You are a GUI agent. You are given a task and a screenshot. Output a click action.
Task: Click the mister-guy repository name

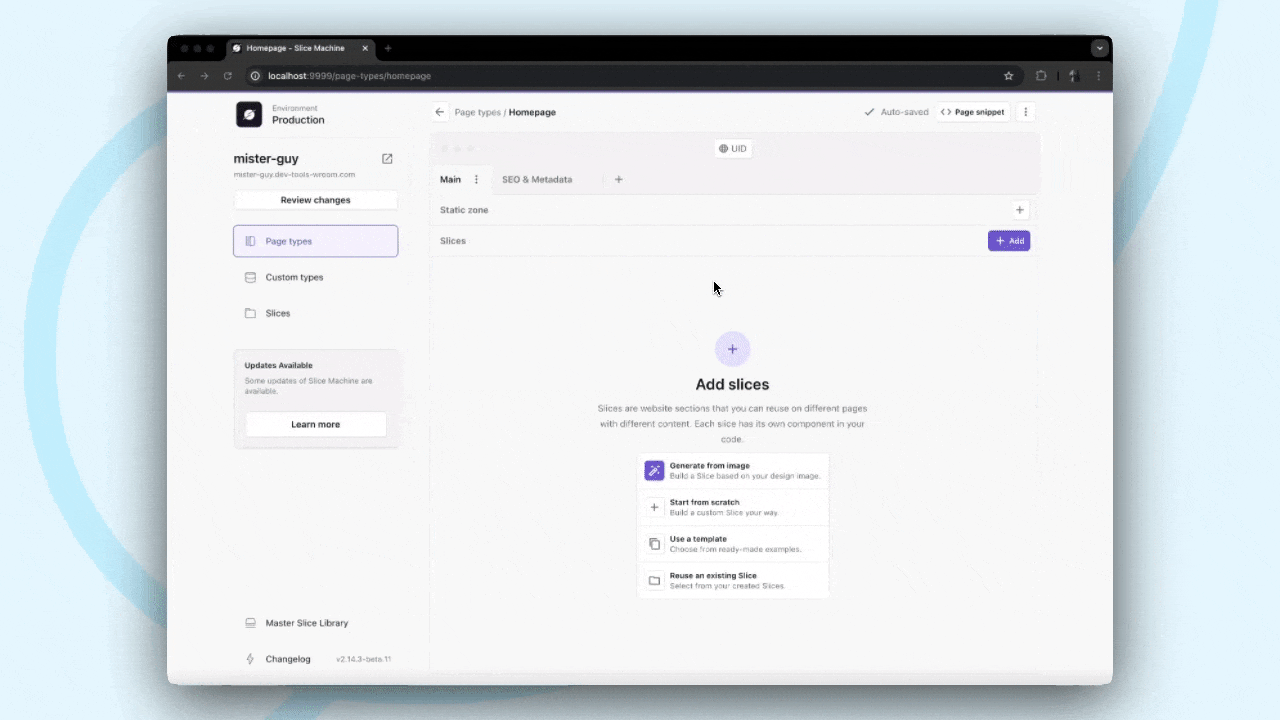tap(266, 159)
